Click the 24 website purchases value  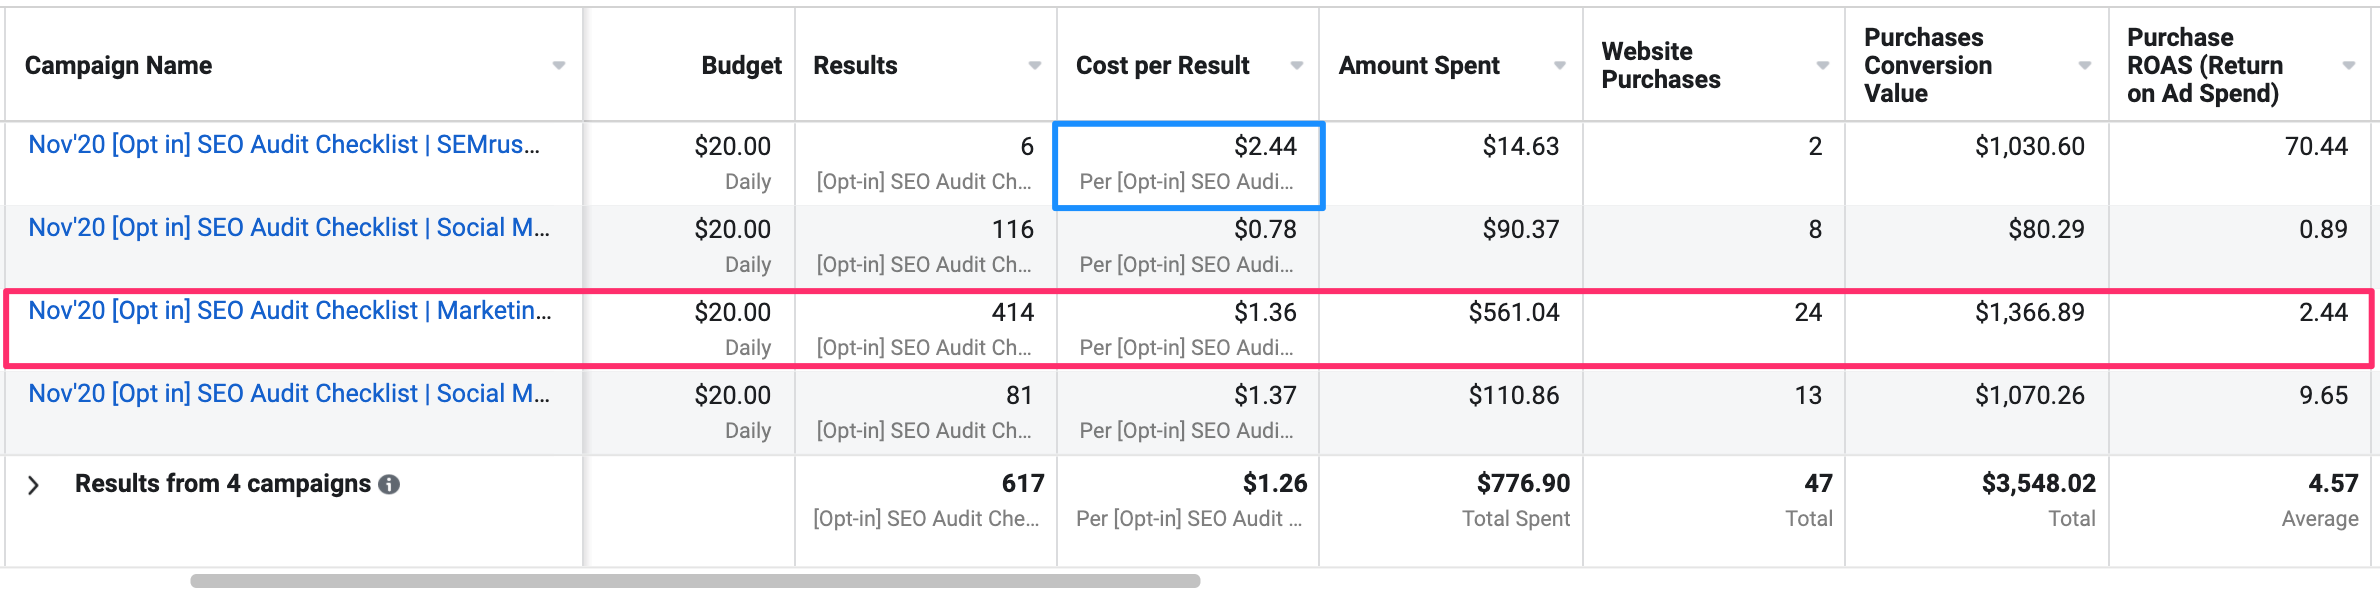tap(1808, 313)
